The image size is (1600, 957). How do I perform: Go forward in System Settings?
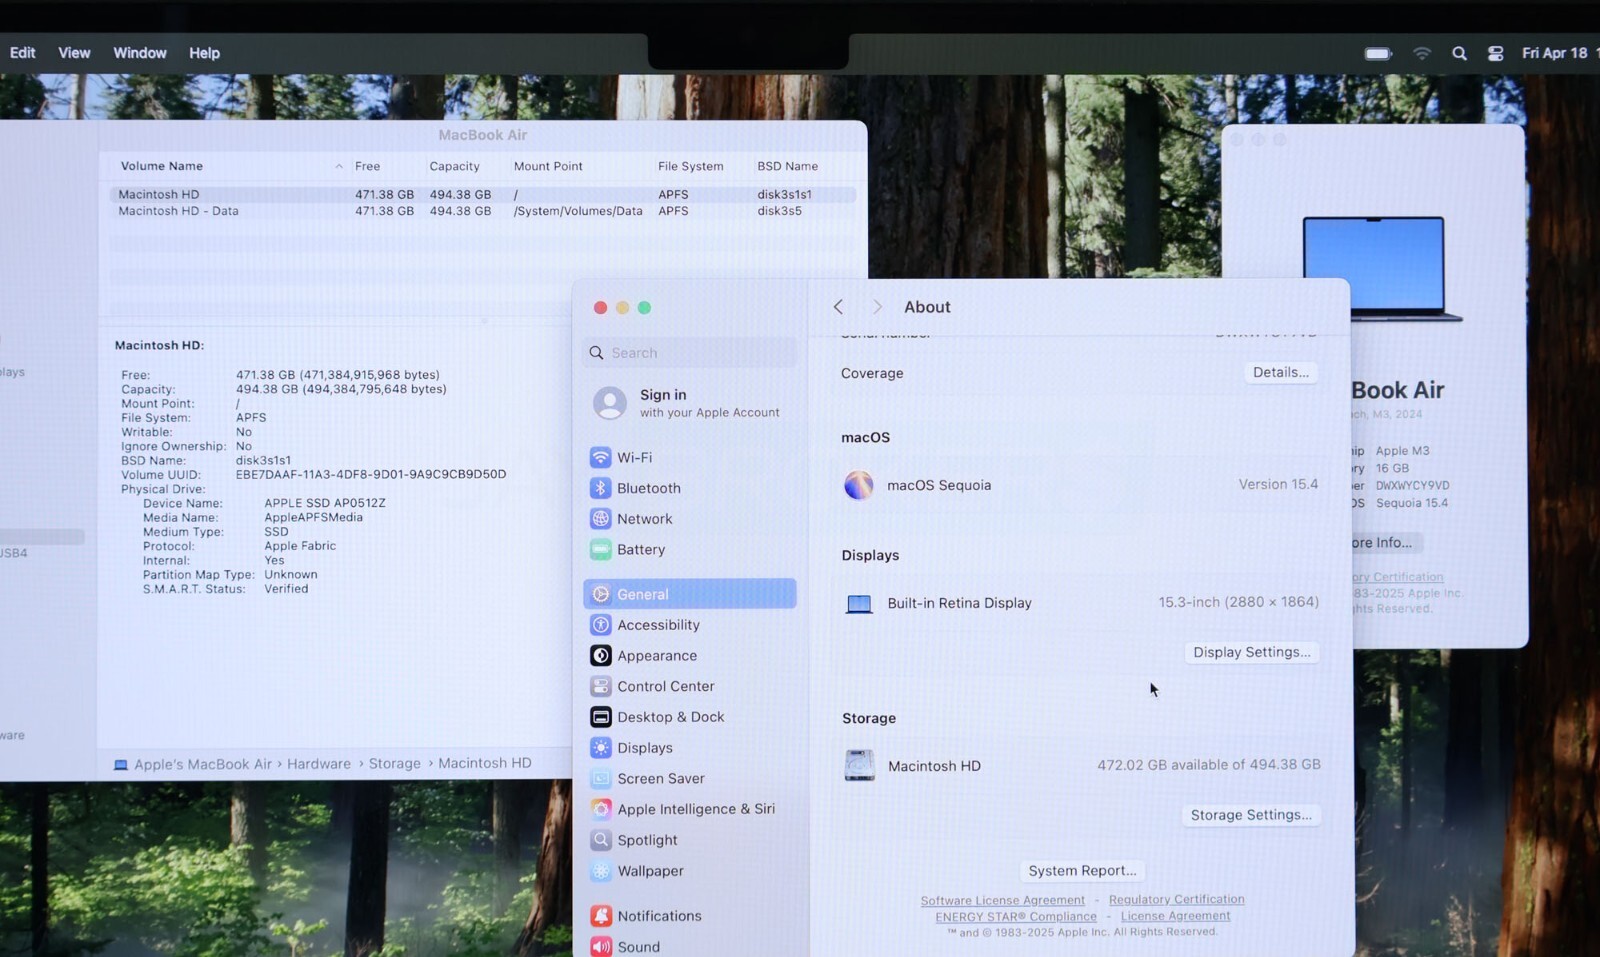877,307
